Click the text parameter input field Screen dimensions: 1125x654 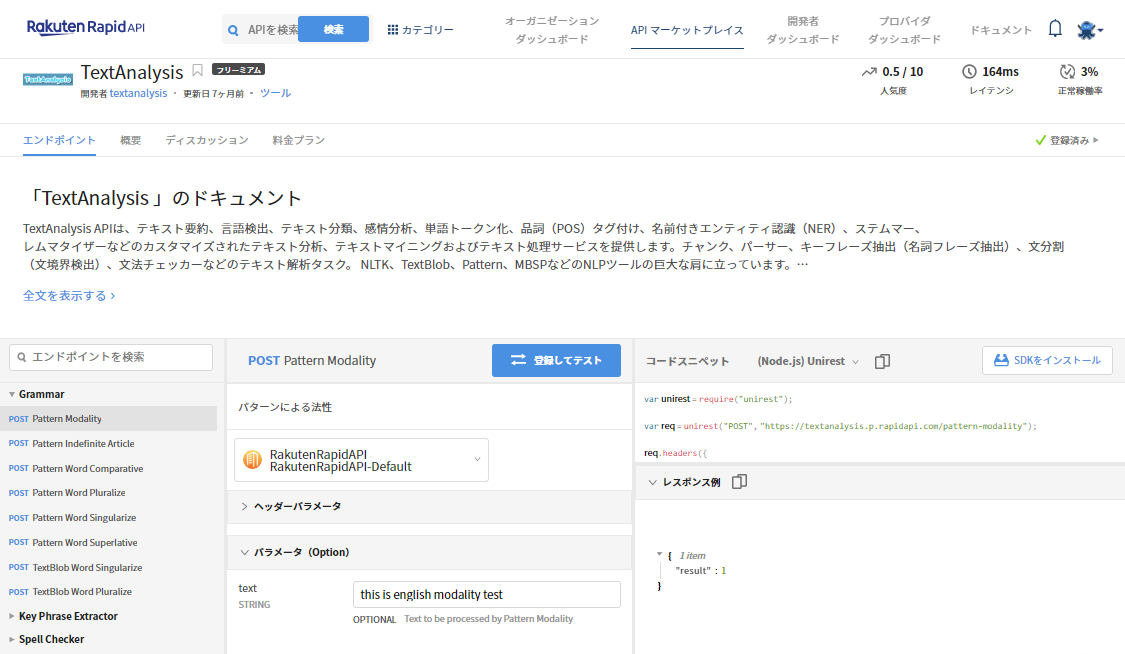pyautogui.click(x=486, y=594)
